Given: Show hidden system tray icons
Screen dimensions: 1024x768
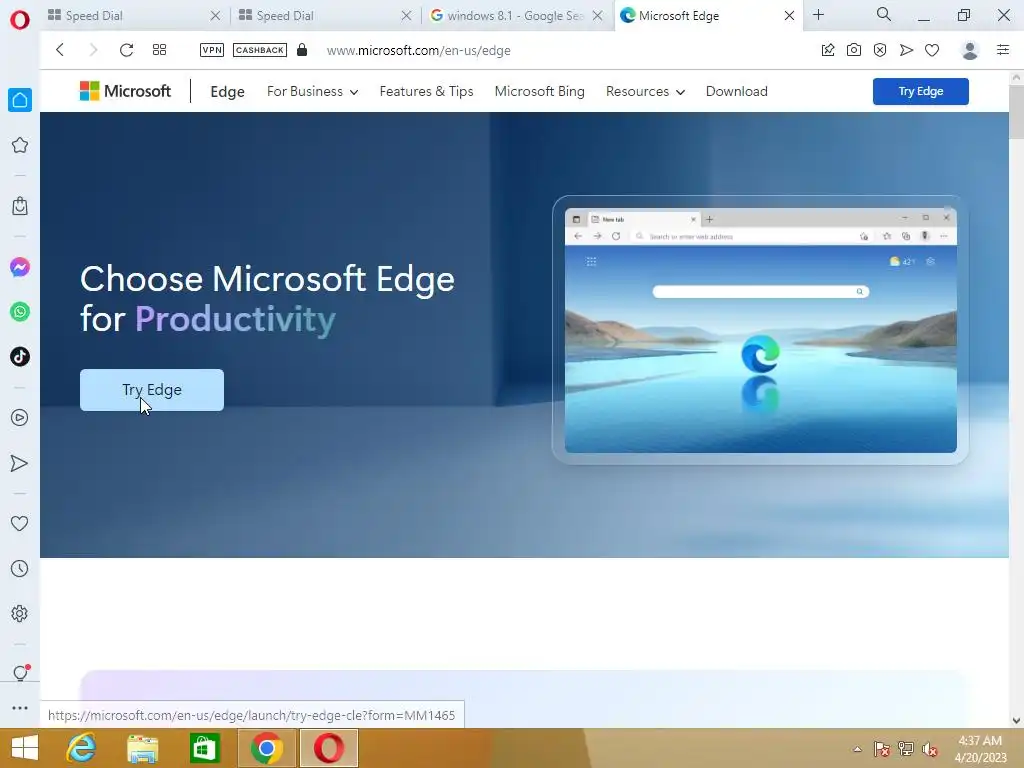Looking at the screenshot, I should 857,749.
